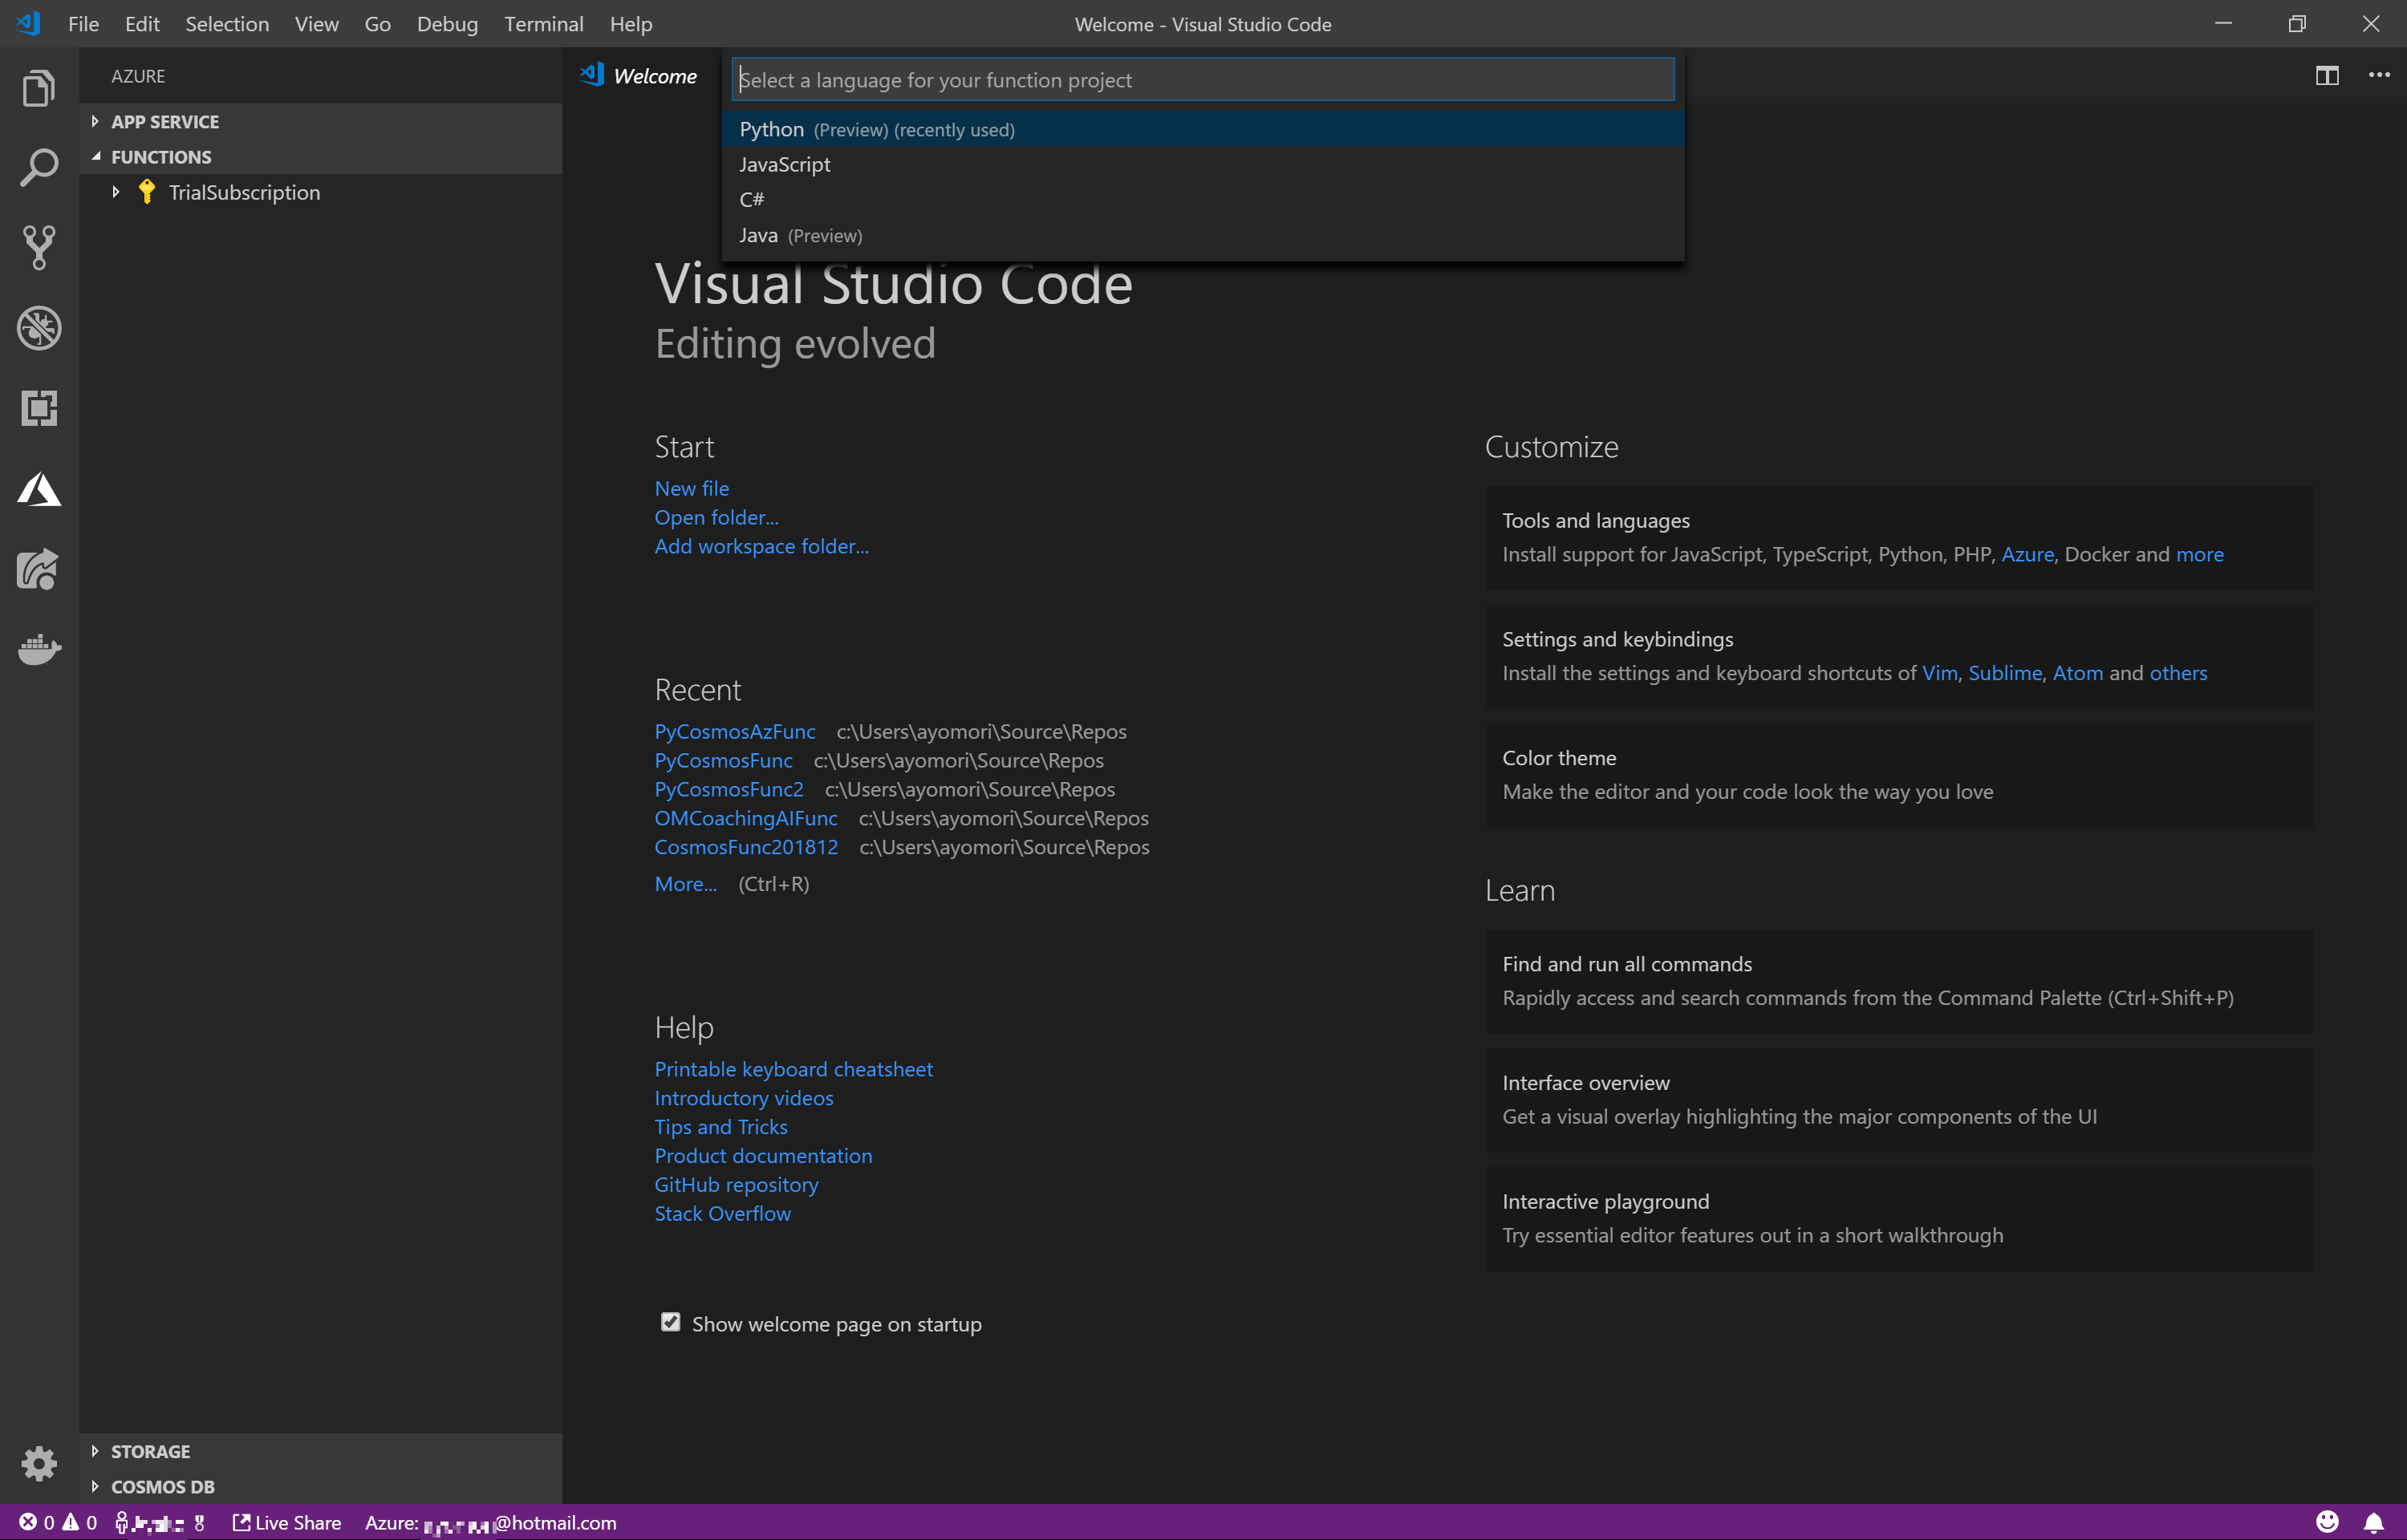
Task: Open the Source Control icon
Action: pos(38,247)
